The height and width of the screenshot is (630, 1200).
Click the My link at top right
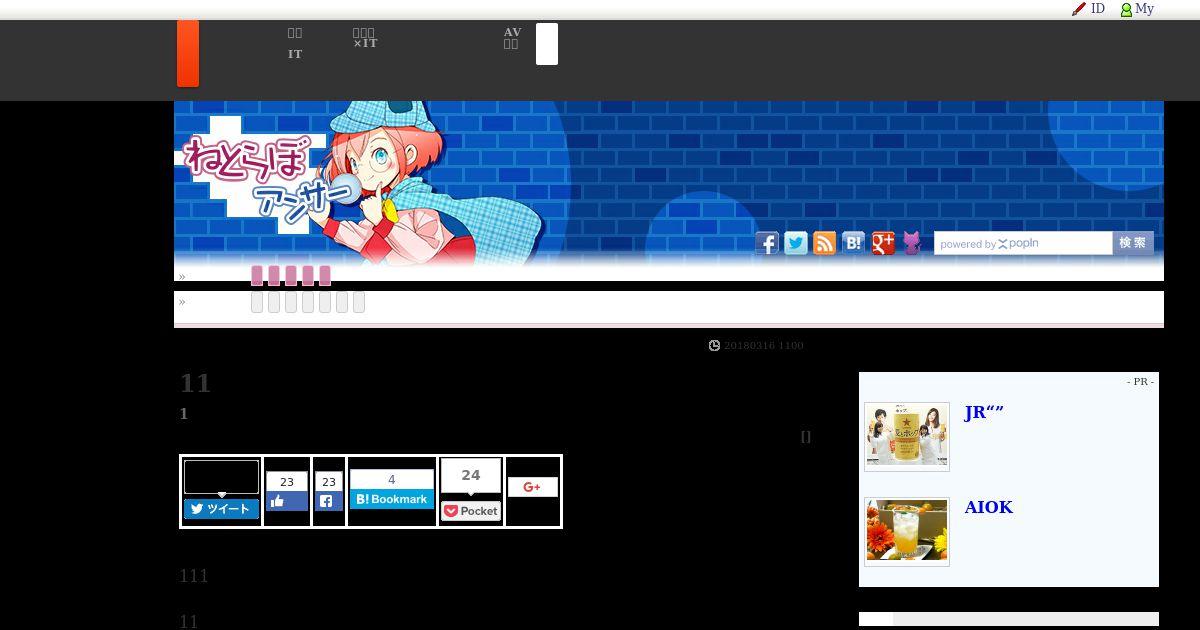pos(1145,9)
